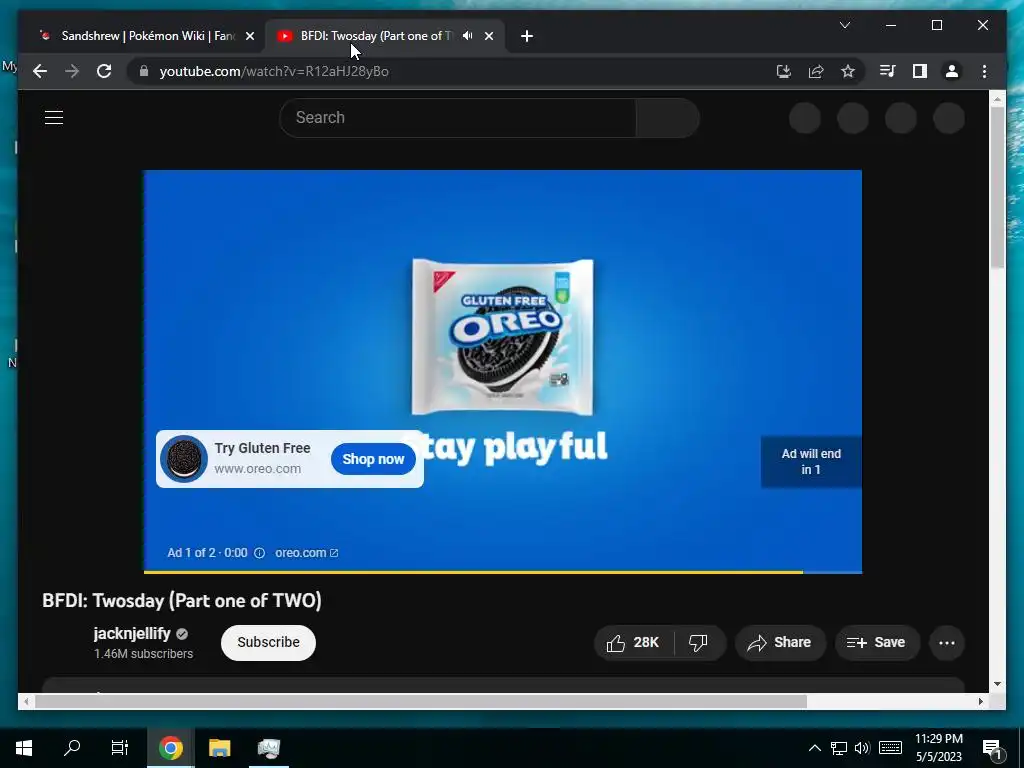The height and width of the screenshot is (768, 1024).
Task: Reload the page with refresh icon
Action: pyautogui.click(x=104, y=71)
